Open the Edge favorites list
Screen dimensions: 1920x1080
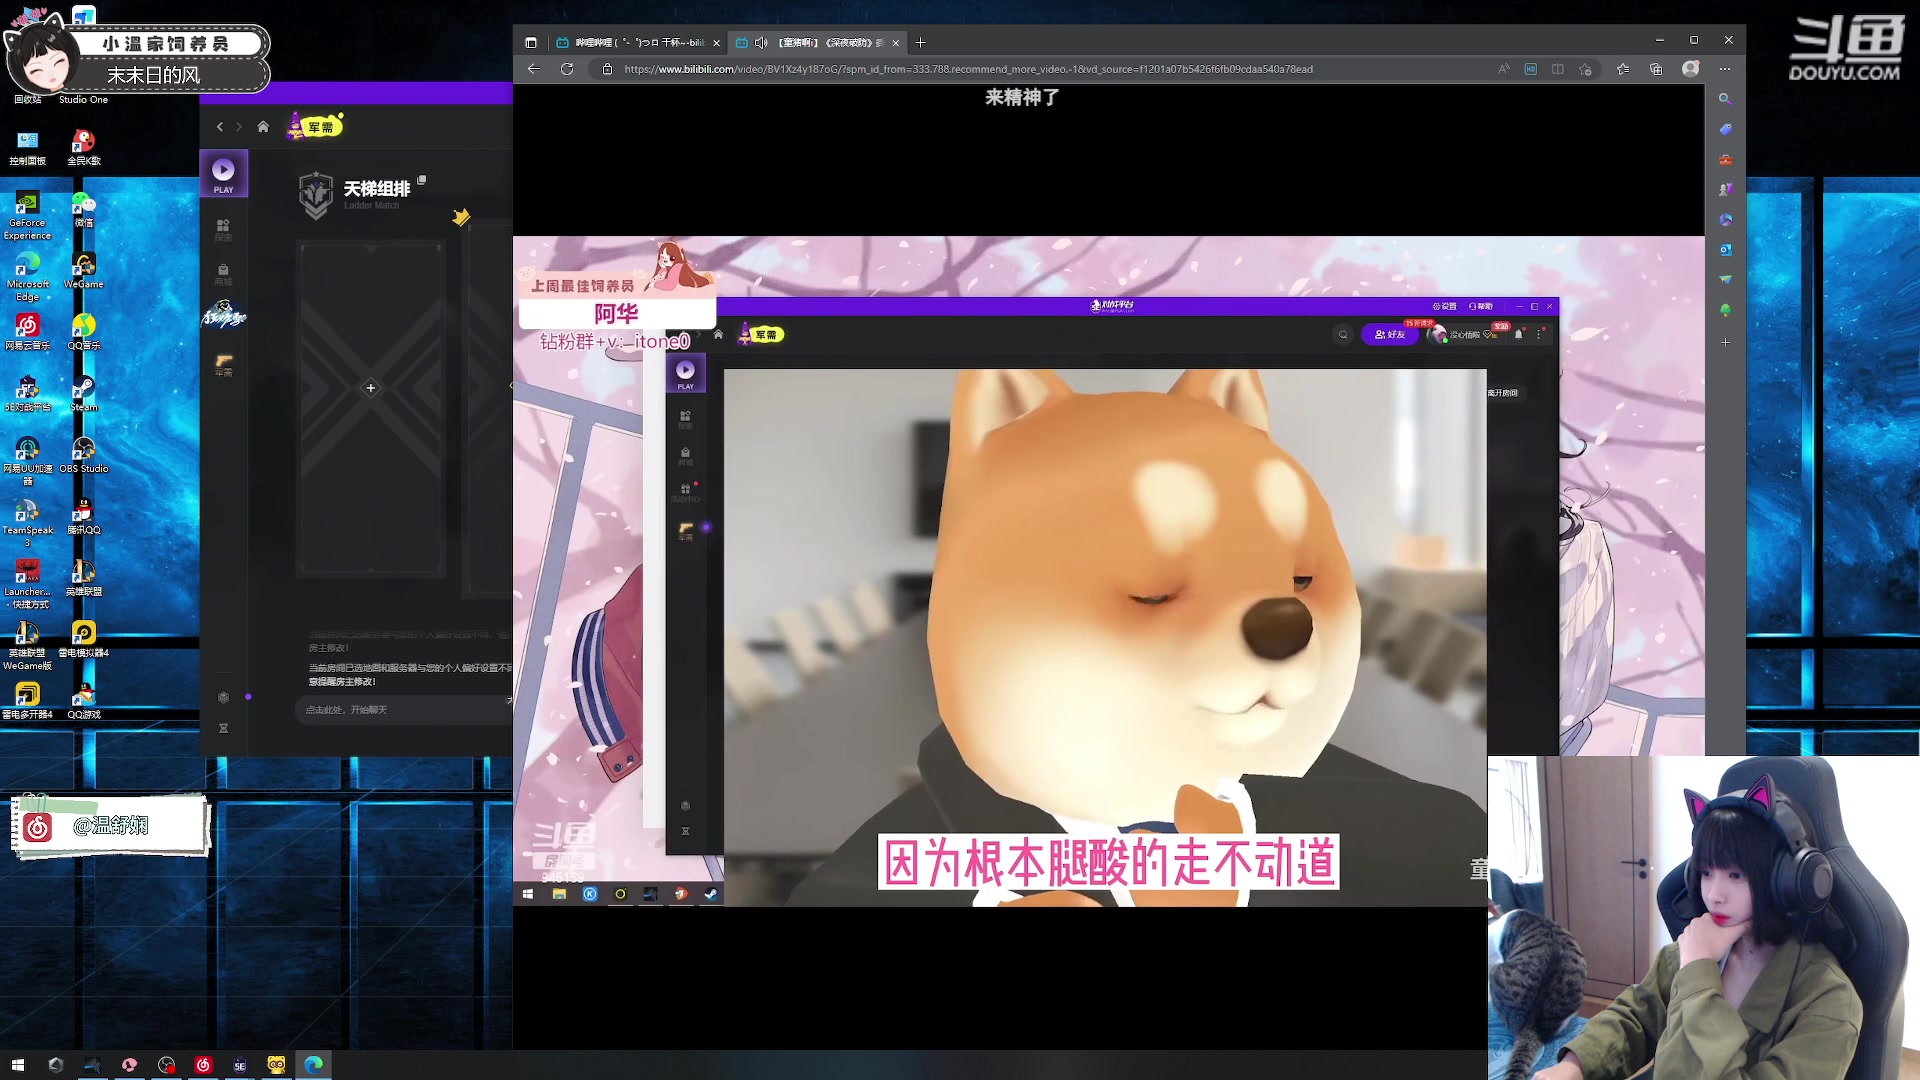click(x=1622, y=69)
